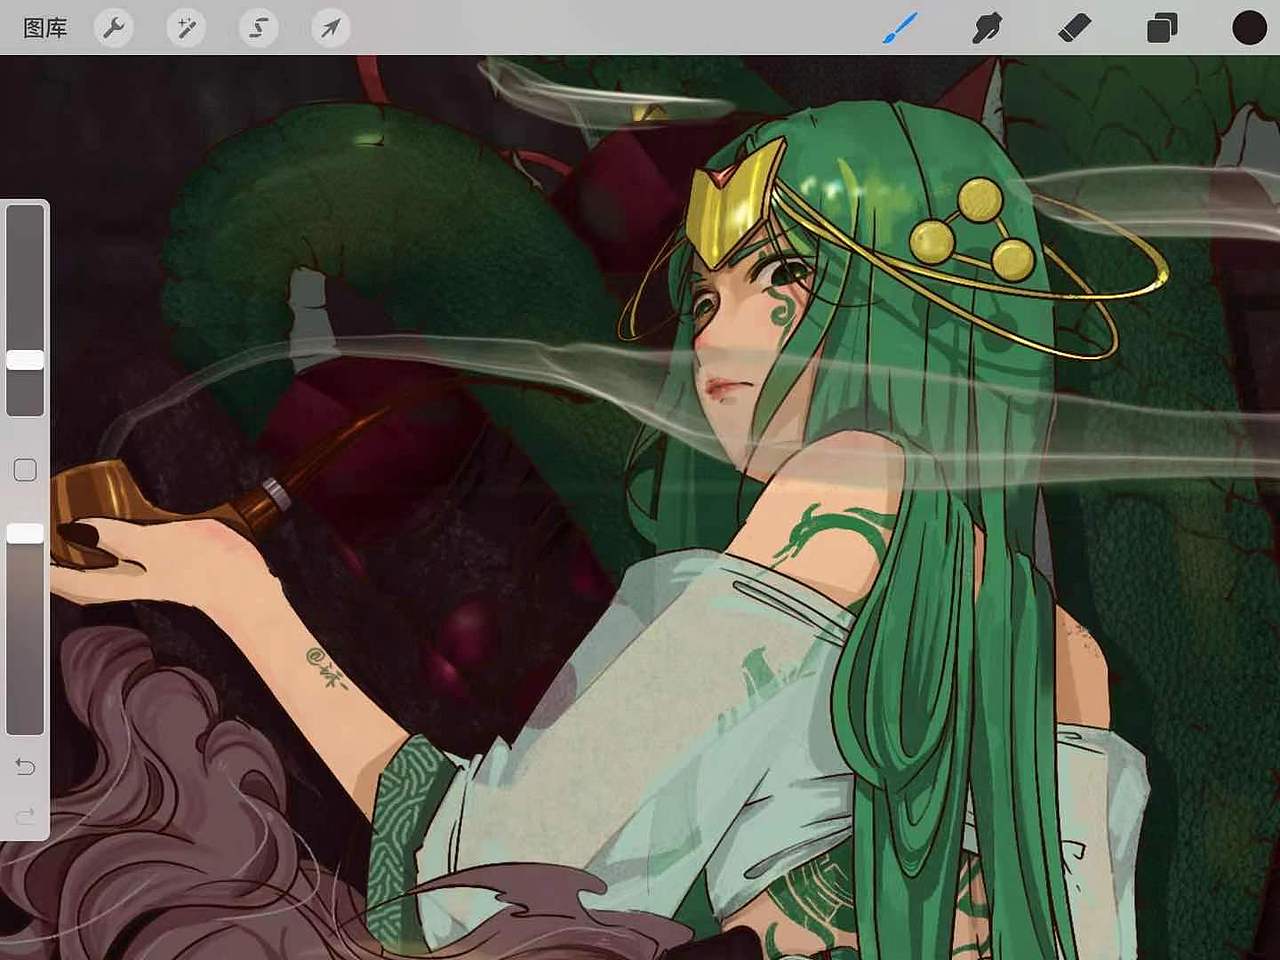1280x960 pixels.
Task: Activate the Selection tool
Action: [x=258, y=28]
